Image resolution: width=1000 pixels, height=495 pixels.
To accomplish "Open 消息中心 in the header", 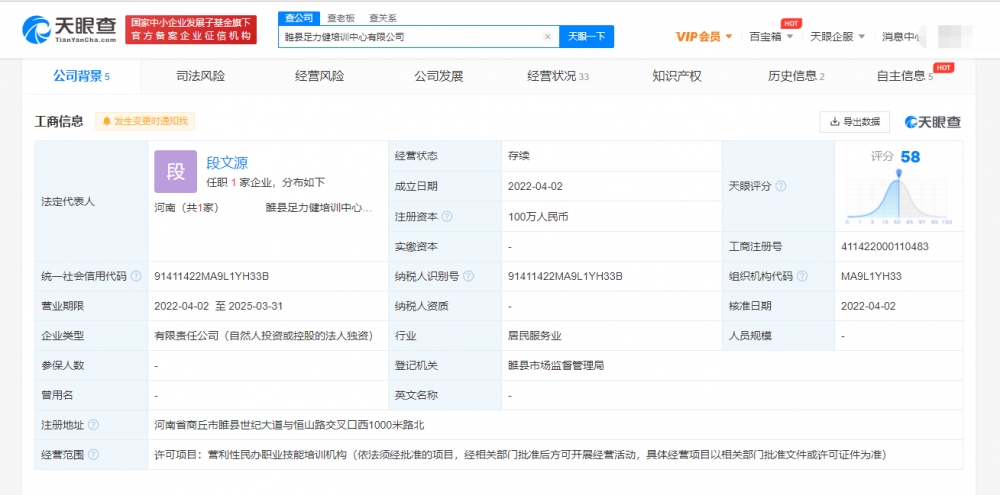I will point(901,37).
